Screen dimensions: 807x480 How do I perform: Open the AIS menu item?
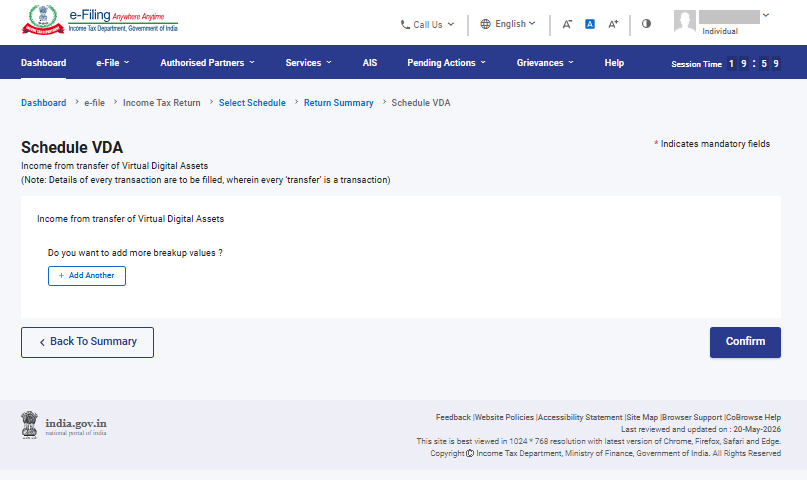coord(370,63)
